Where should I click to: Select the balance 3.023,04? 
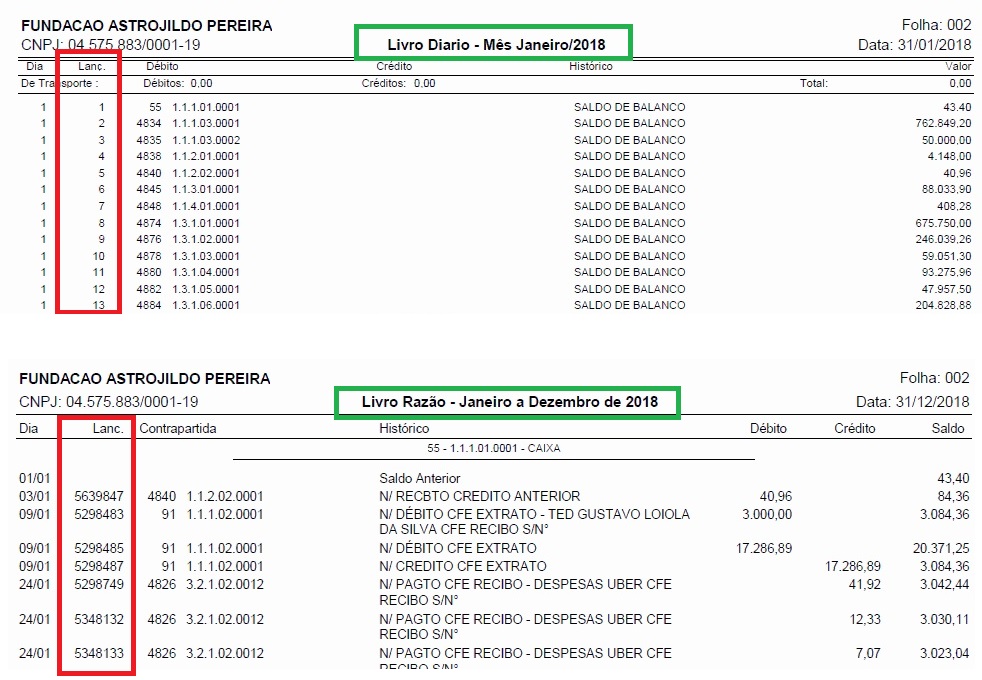[x=944, y=654]
